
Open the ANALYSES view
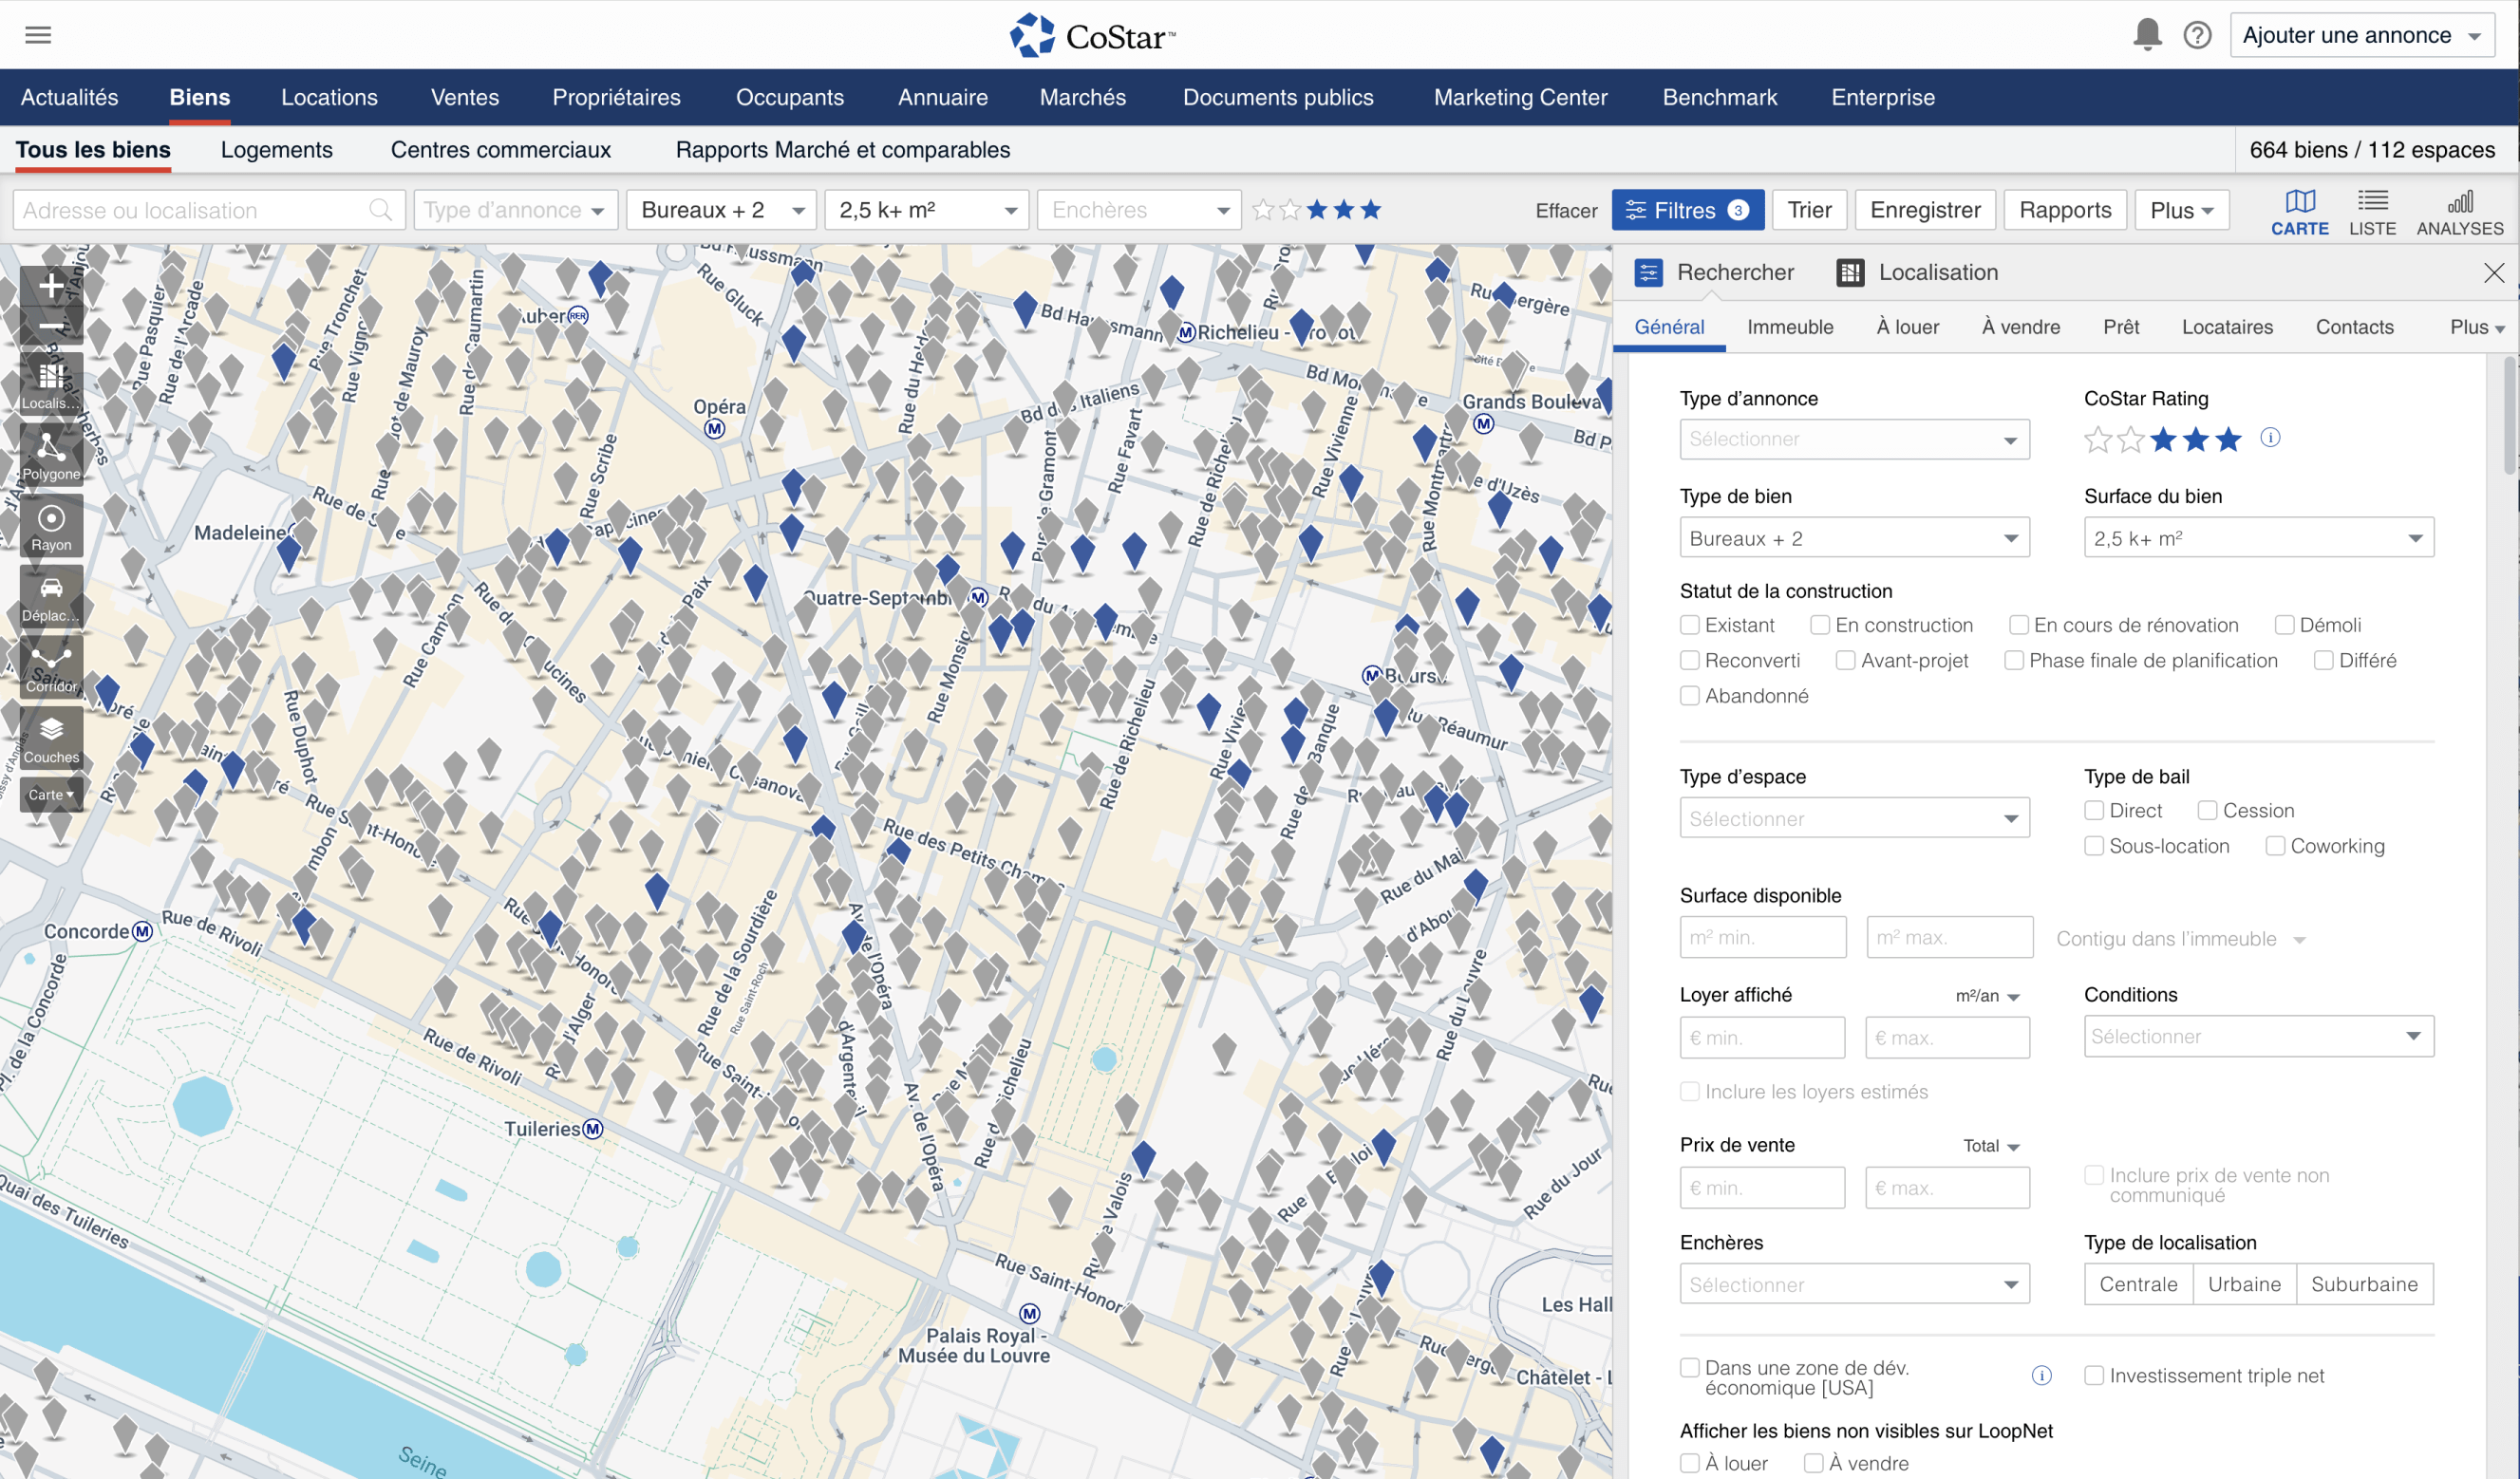2459,211
